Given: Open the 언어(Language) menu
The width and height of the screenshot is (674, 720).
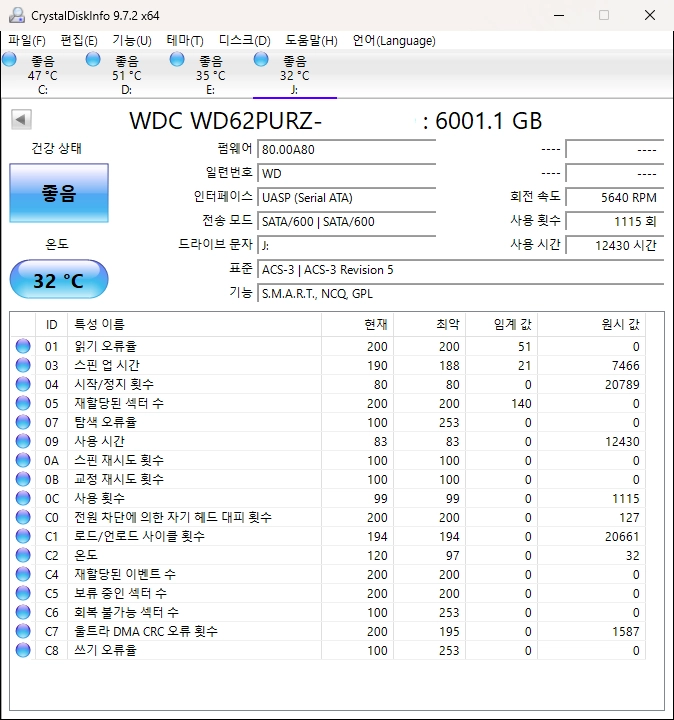Looking at the screenshot, I should coord(394,41).
